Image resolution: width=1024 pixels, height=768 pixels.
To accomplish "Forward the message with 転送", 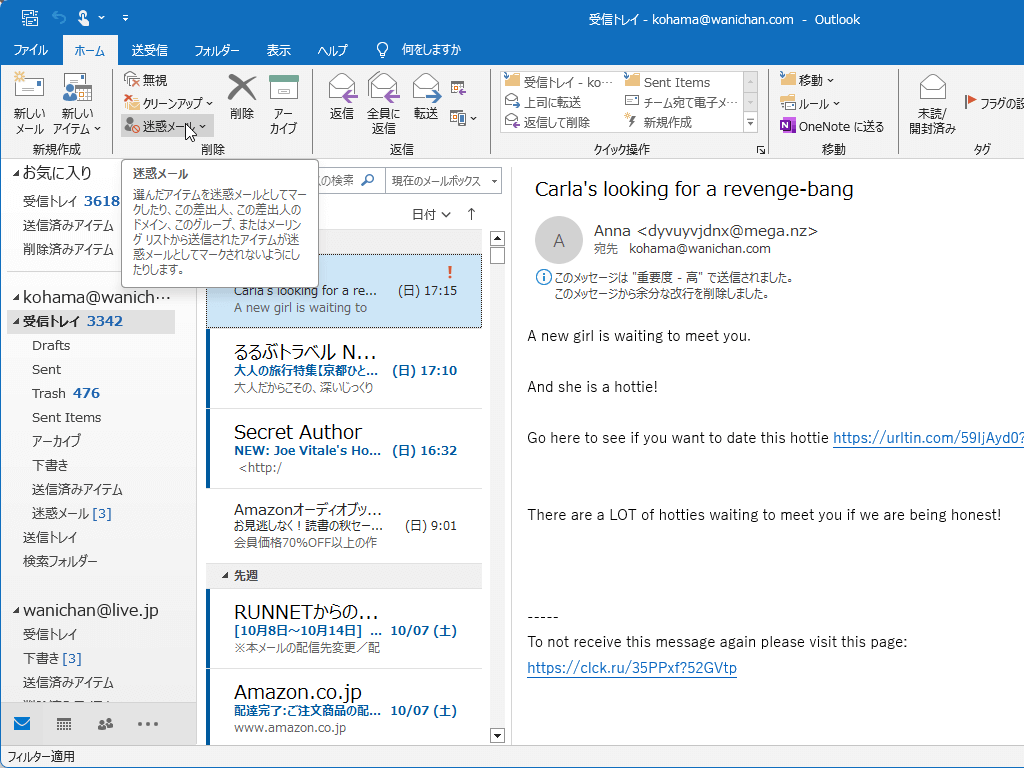I will [426, 97].
